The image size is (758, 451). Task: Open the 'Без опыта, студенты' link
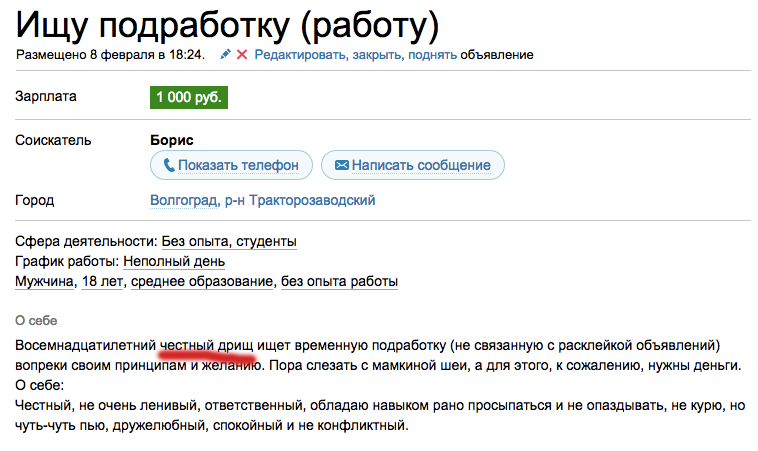pyautogui.click(x=229, y=241)
